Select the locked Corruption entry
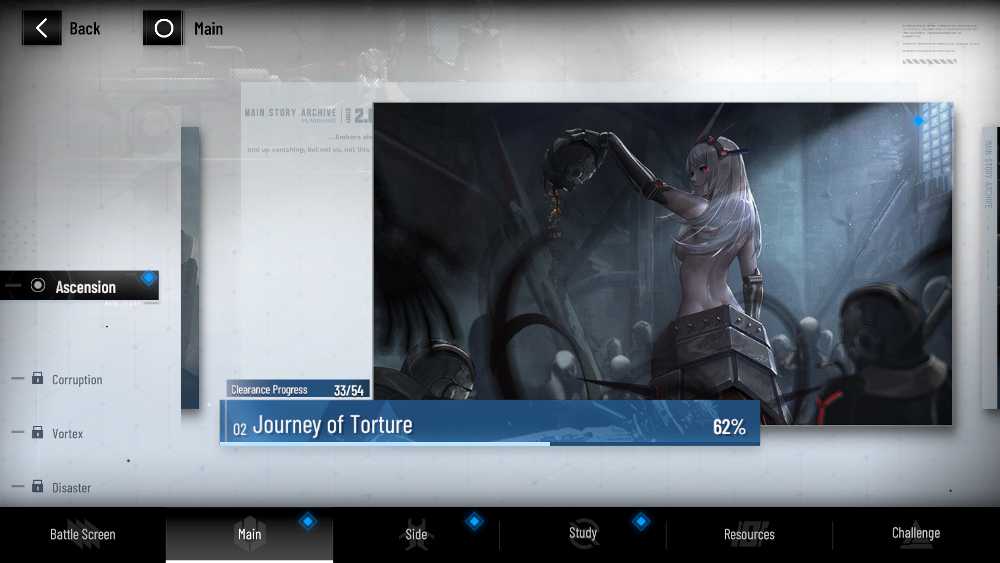 click(57, 379)
